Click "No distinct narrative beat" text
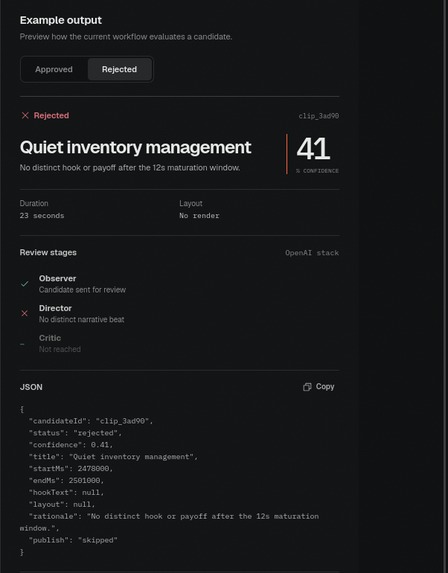The image size is (448, 573). tap(81, 320)
